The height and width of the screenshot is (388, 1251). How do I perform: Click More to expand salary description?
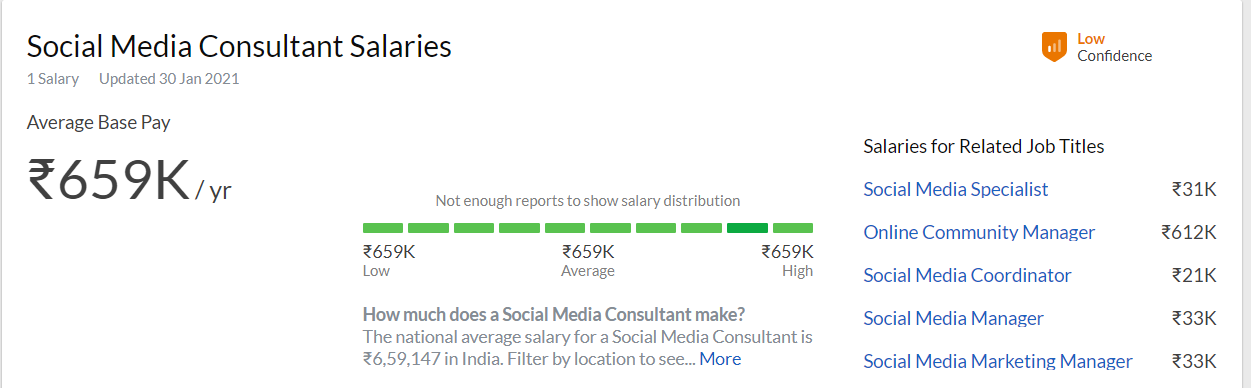click(x=720, y=359)
